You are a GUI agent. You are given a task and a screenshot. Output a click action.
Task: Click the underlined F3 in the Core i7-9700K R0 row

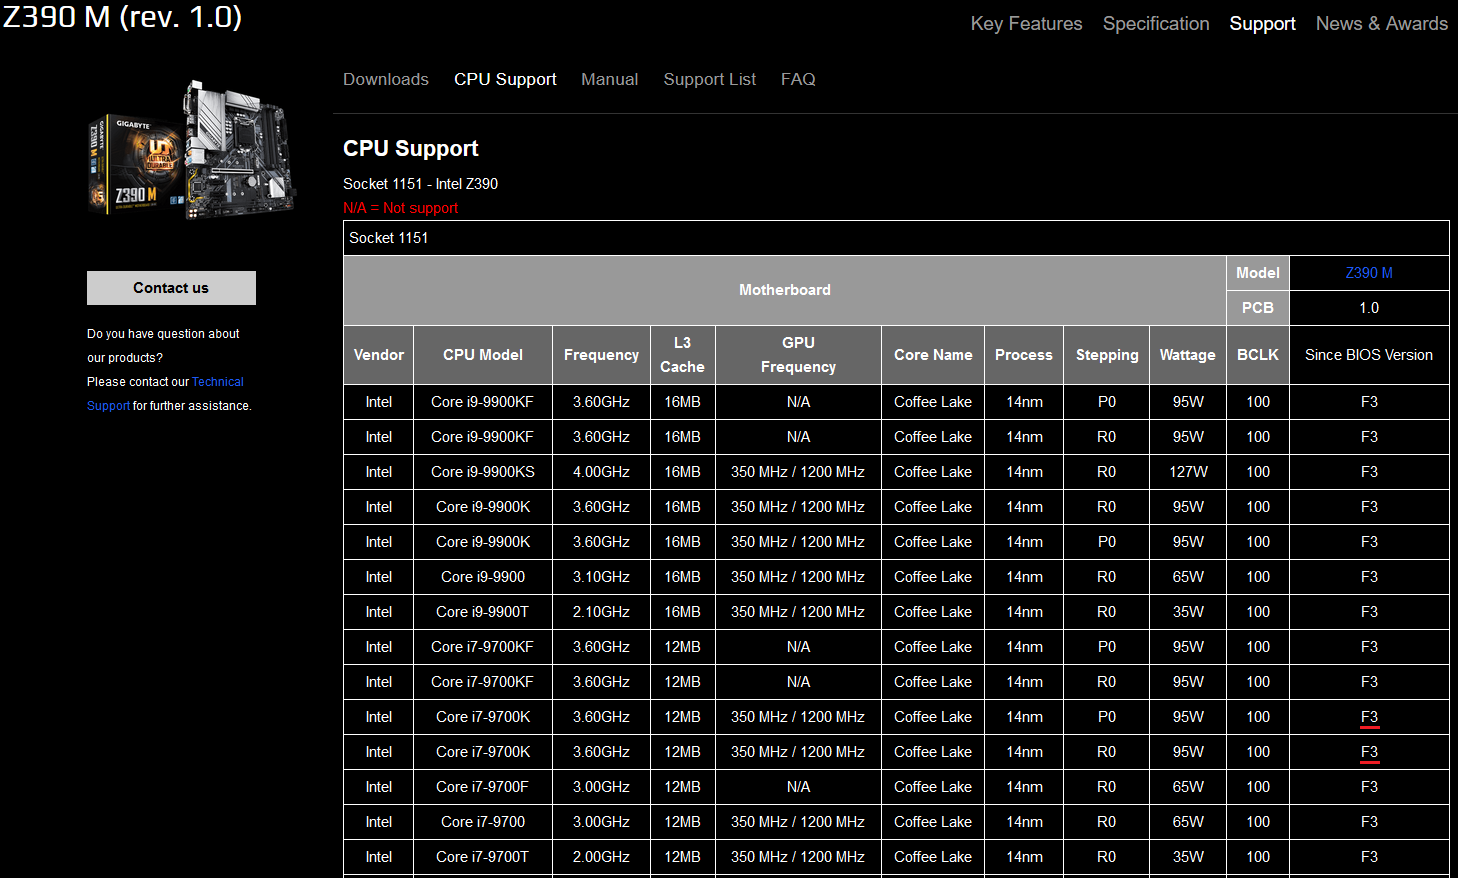[1369, 752]
